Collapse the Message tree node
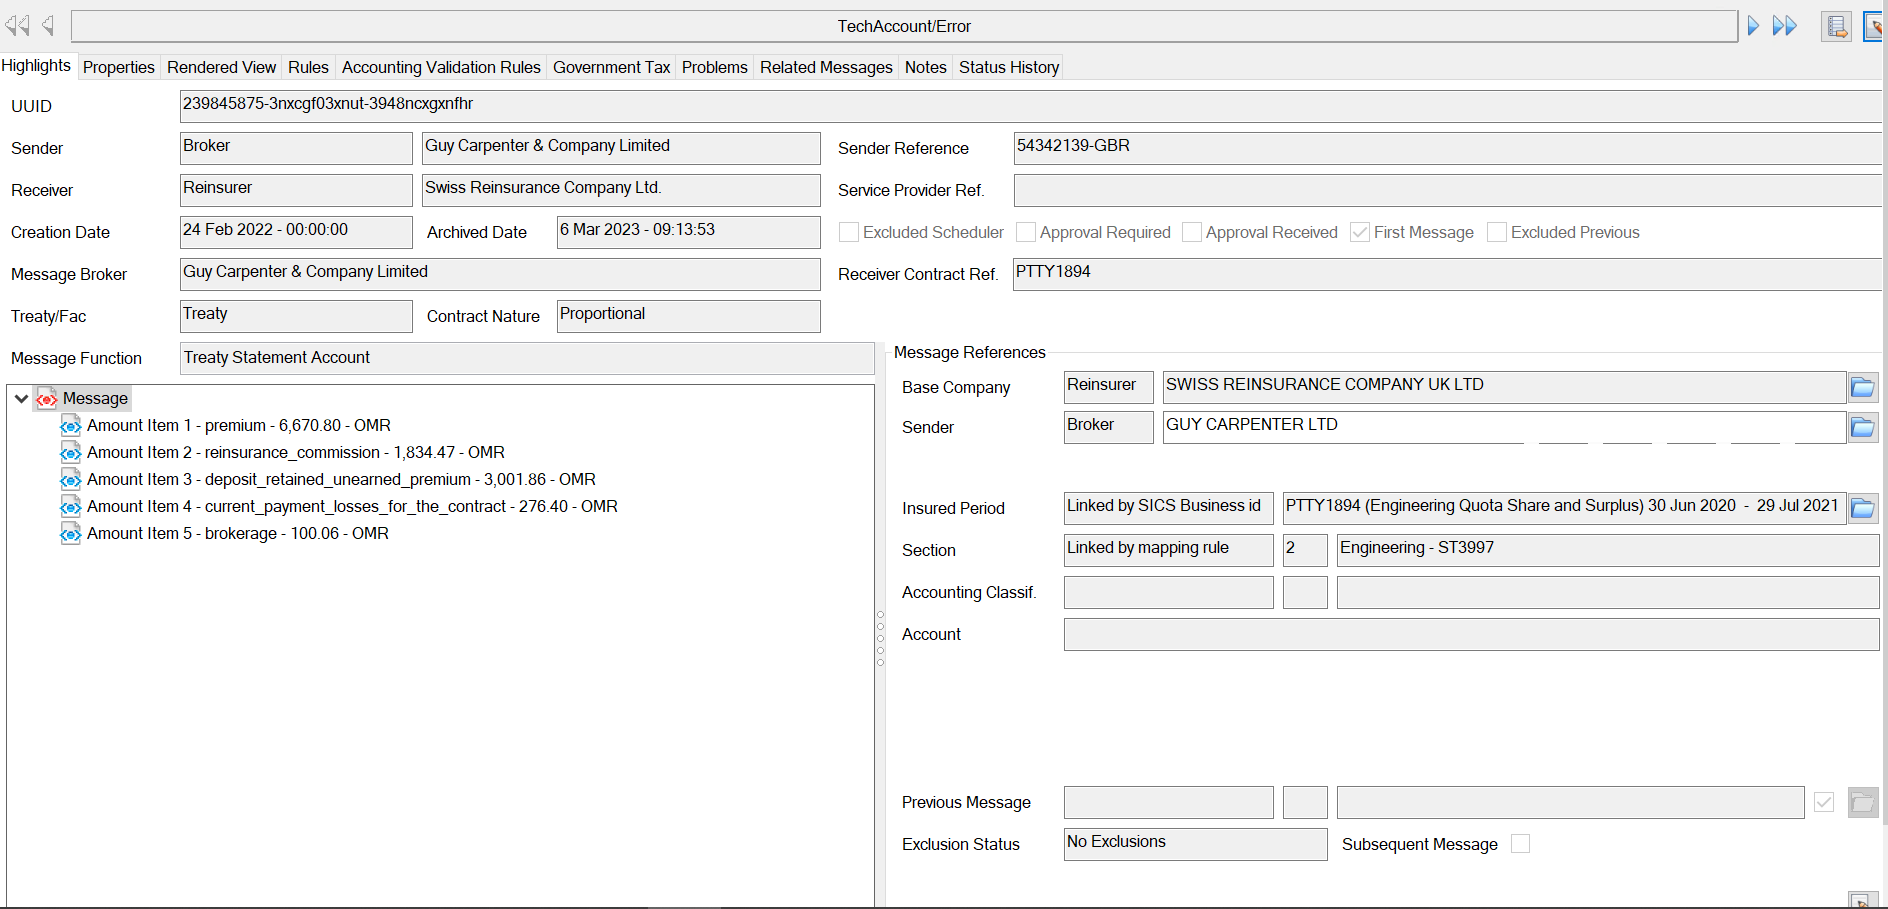1888x909 pixels. [21, 398]
